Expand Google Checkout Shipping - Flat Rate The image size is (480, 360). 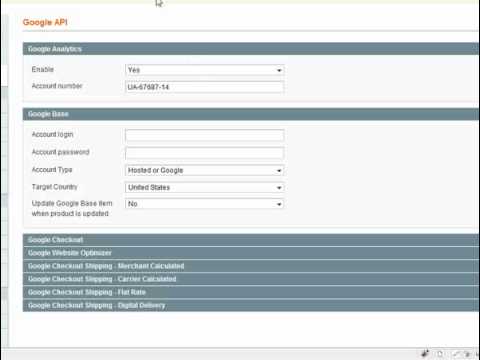coord(251,292)
